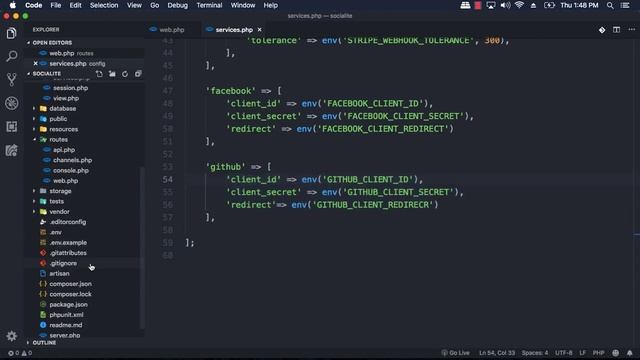Open the Extensions view
This screenshot has width=640, height=360.
11,127
